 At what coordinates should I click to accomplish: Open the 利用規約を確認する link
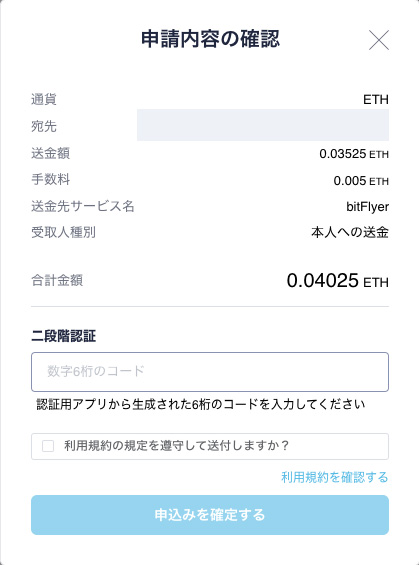(334, 477)
